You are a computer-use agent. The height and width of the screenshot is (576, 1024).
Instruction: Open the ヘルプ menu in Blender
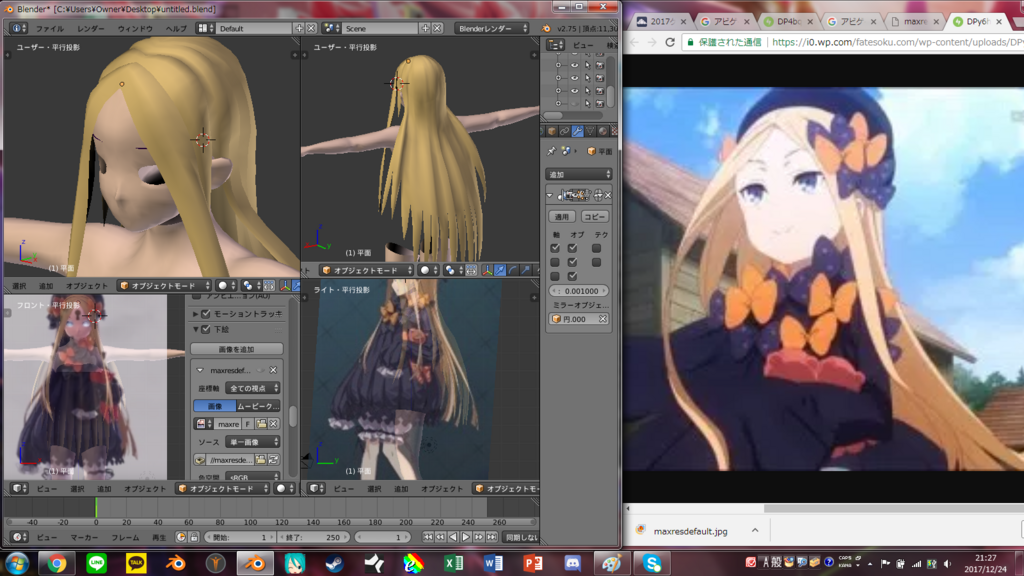(x=176, y=29)
